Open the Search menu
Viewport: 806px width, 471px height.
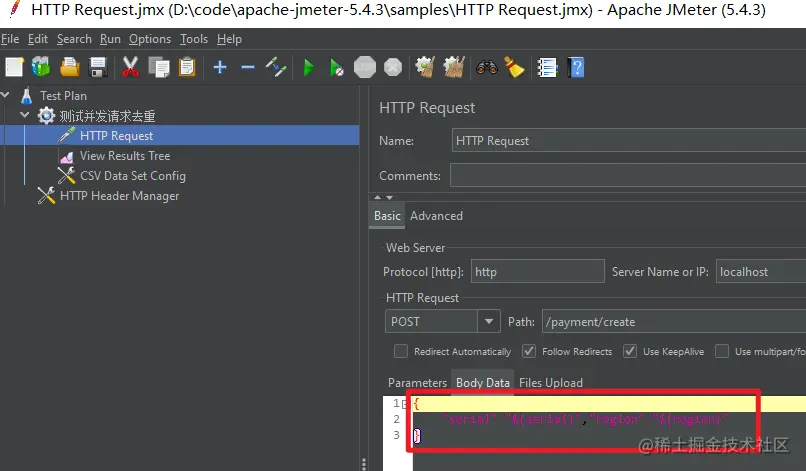point(74,39)
